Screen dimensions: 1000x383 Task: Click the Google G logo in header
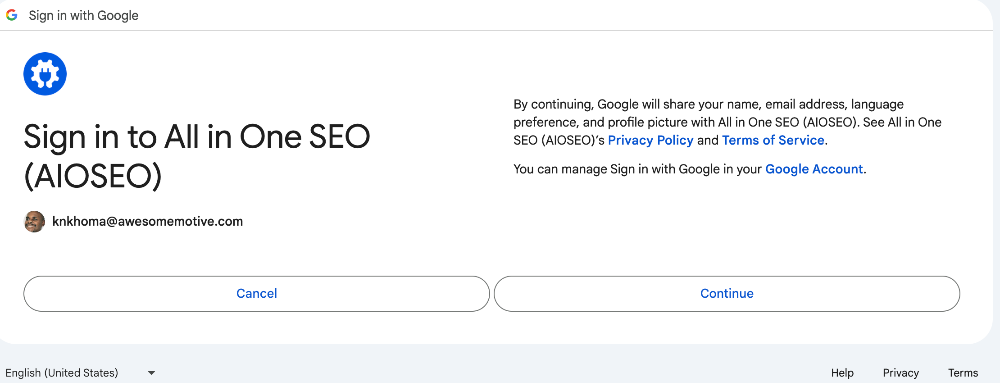(x=11, y=15)
